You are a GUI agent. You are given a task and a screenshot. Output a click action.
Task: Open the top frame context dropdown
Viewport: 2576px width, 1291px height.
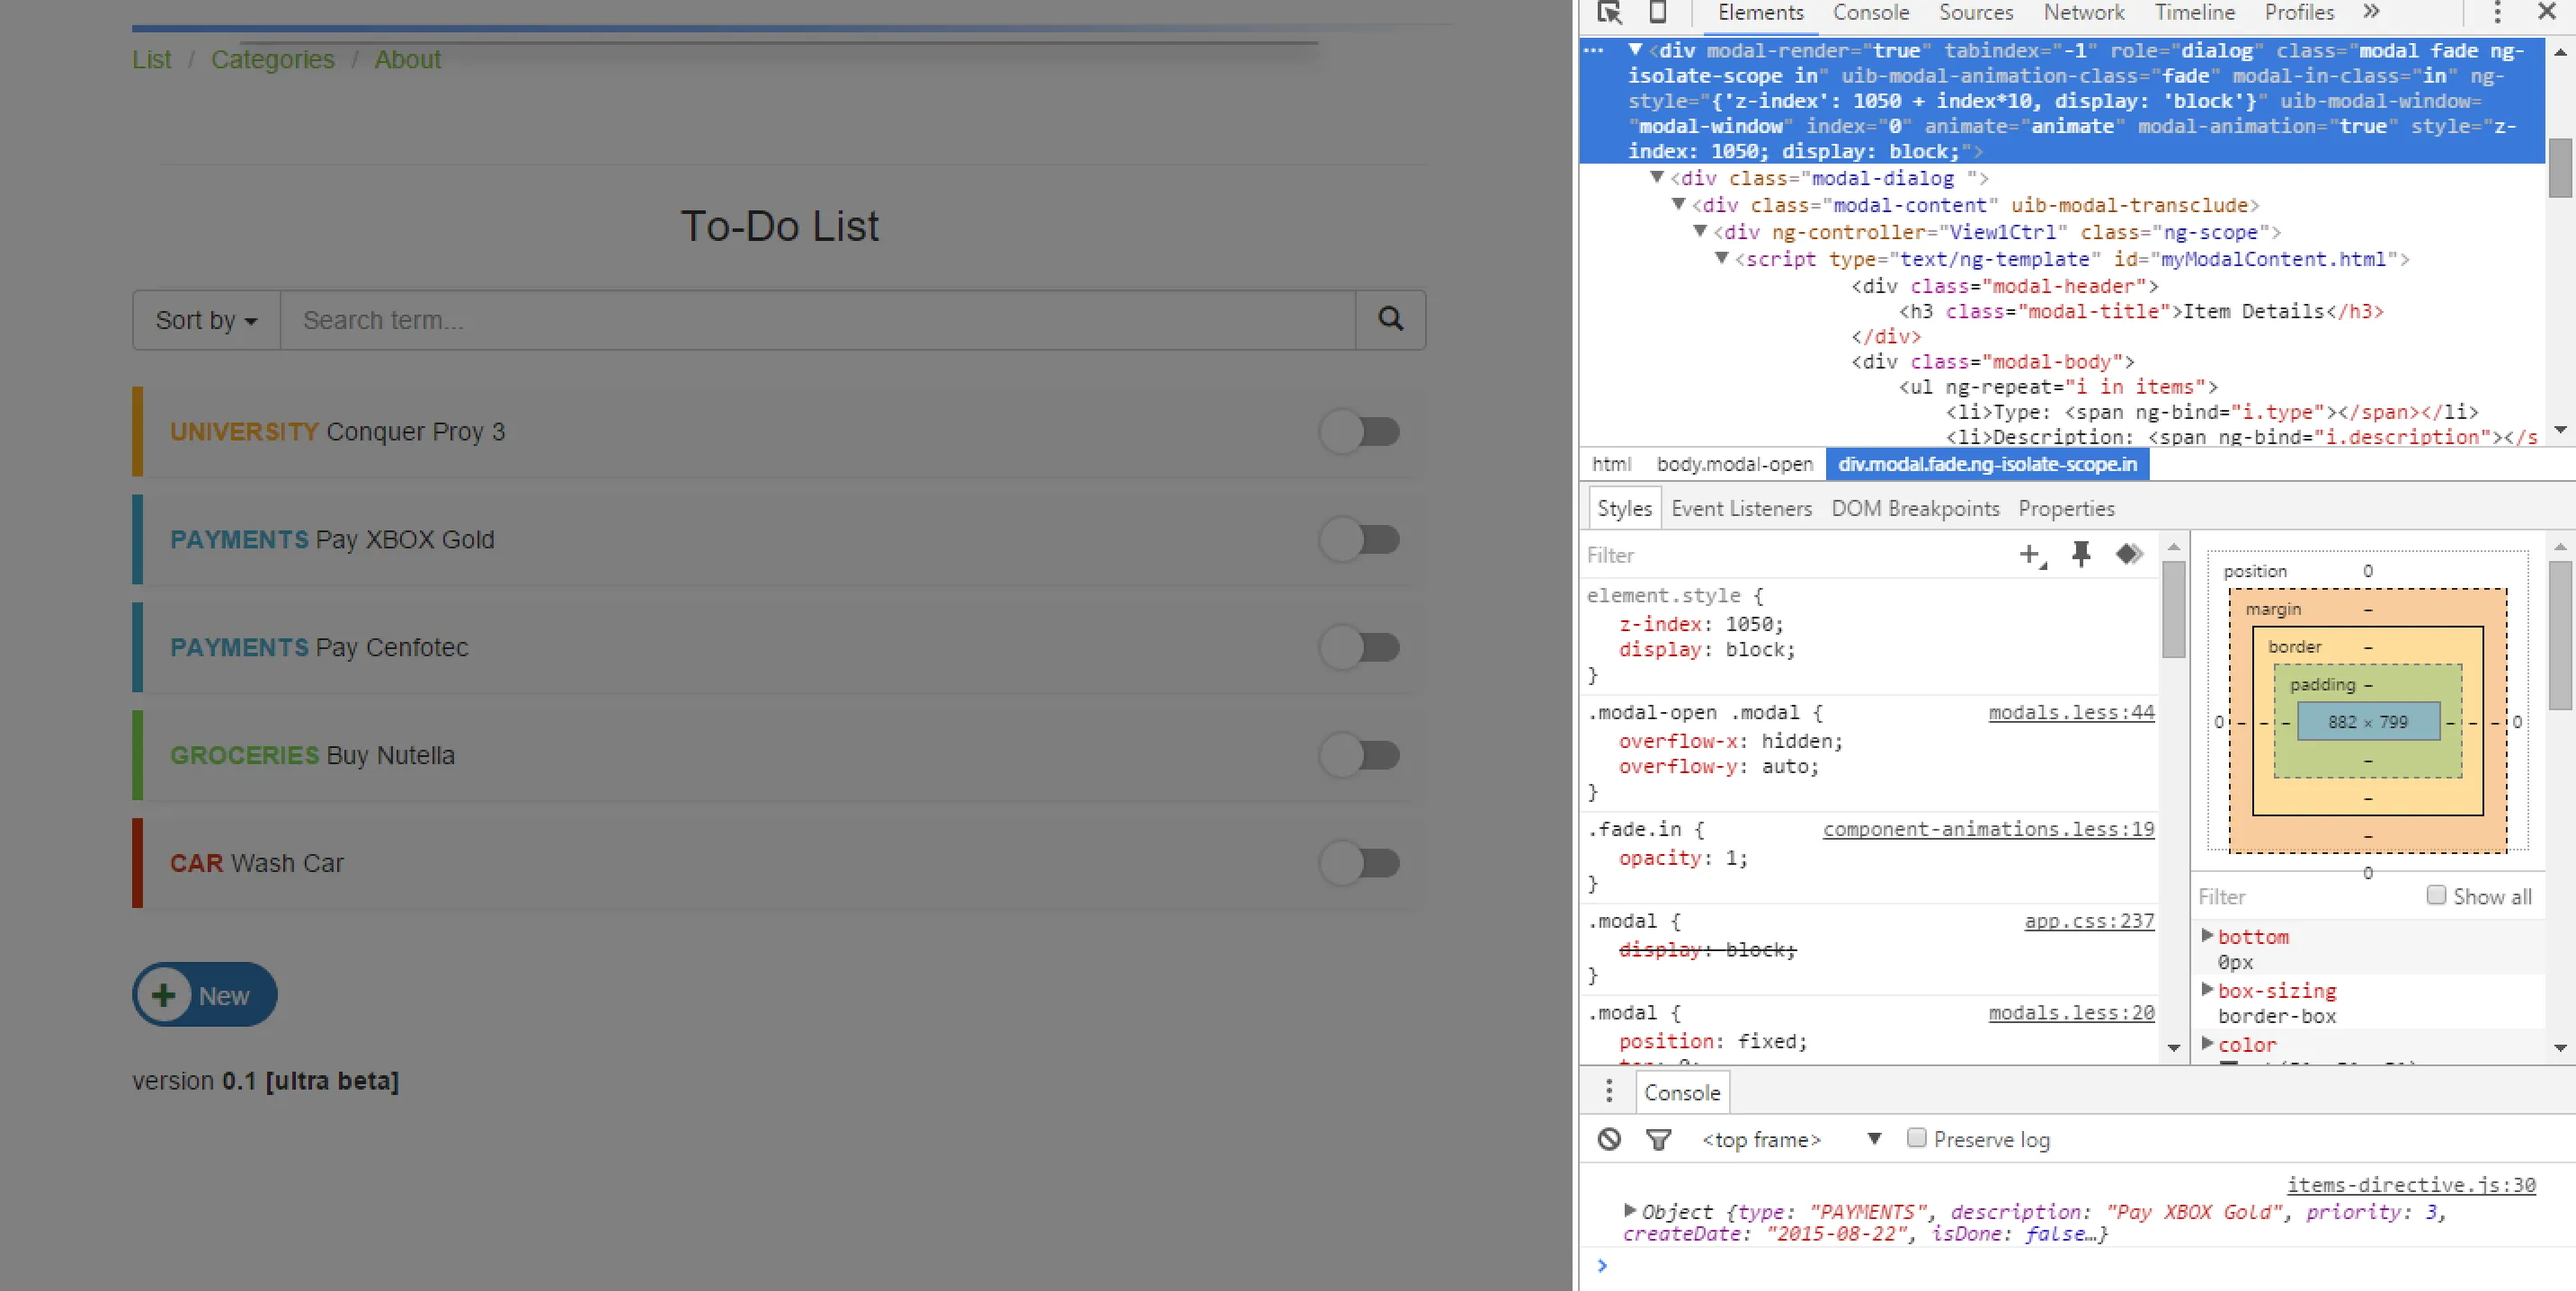1790,1139
